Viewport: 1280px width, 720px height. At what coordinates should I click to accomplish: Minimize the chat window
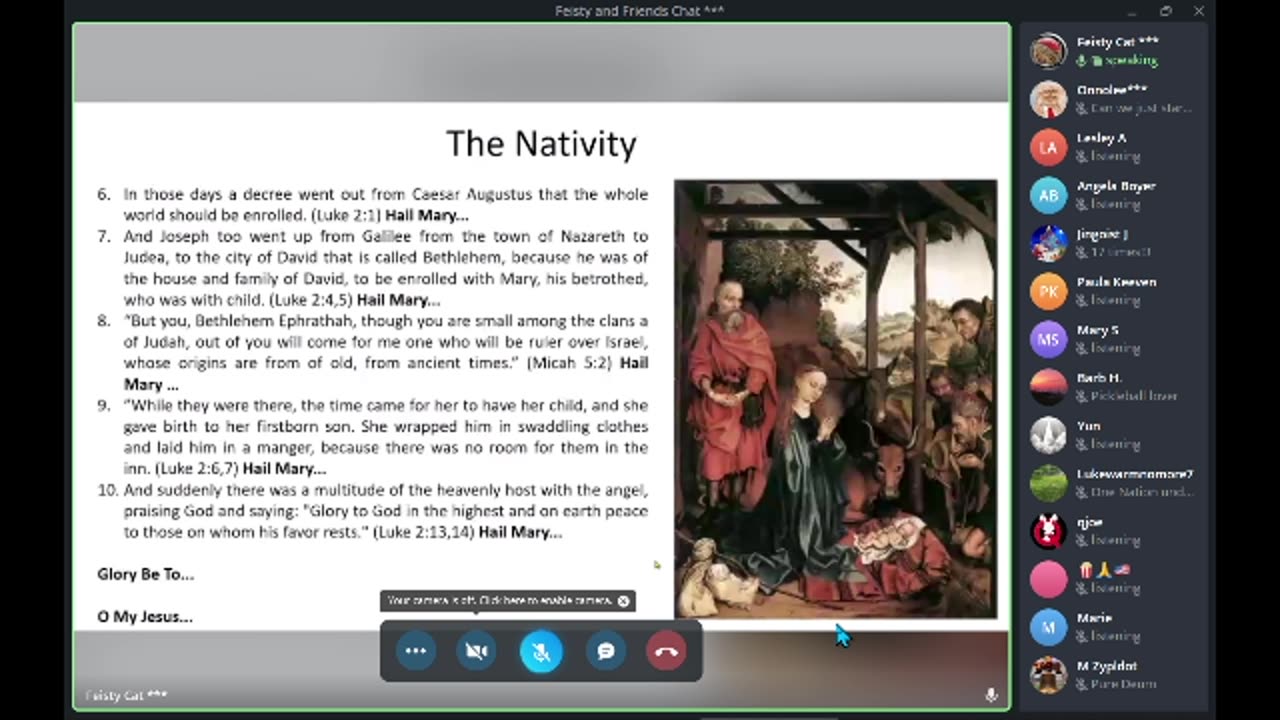coord(1132,11)
